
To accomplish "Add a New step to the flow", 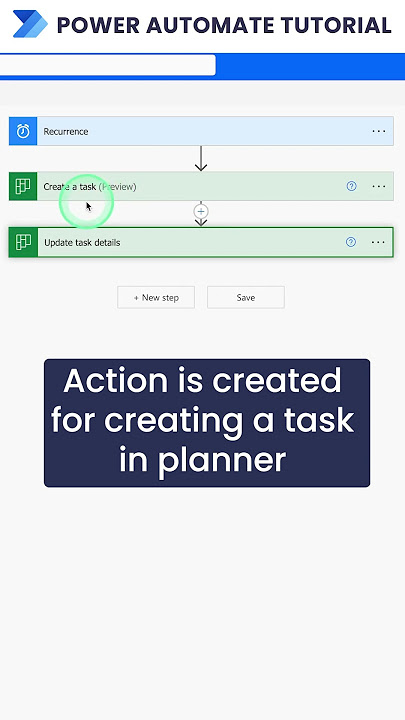I will tap(156, 298).
